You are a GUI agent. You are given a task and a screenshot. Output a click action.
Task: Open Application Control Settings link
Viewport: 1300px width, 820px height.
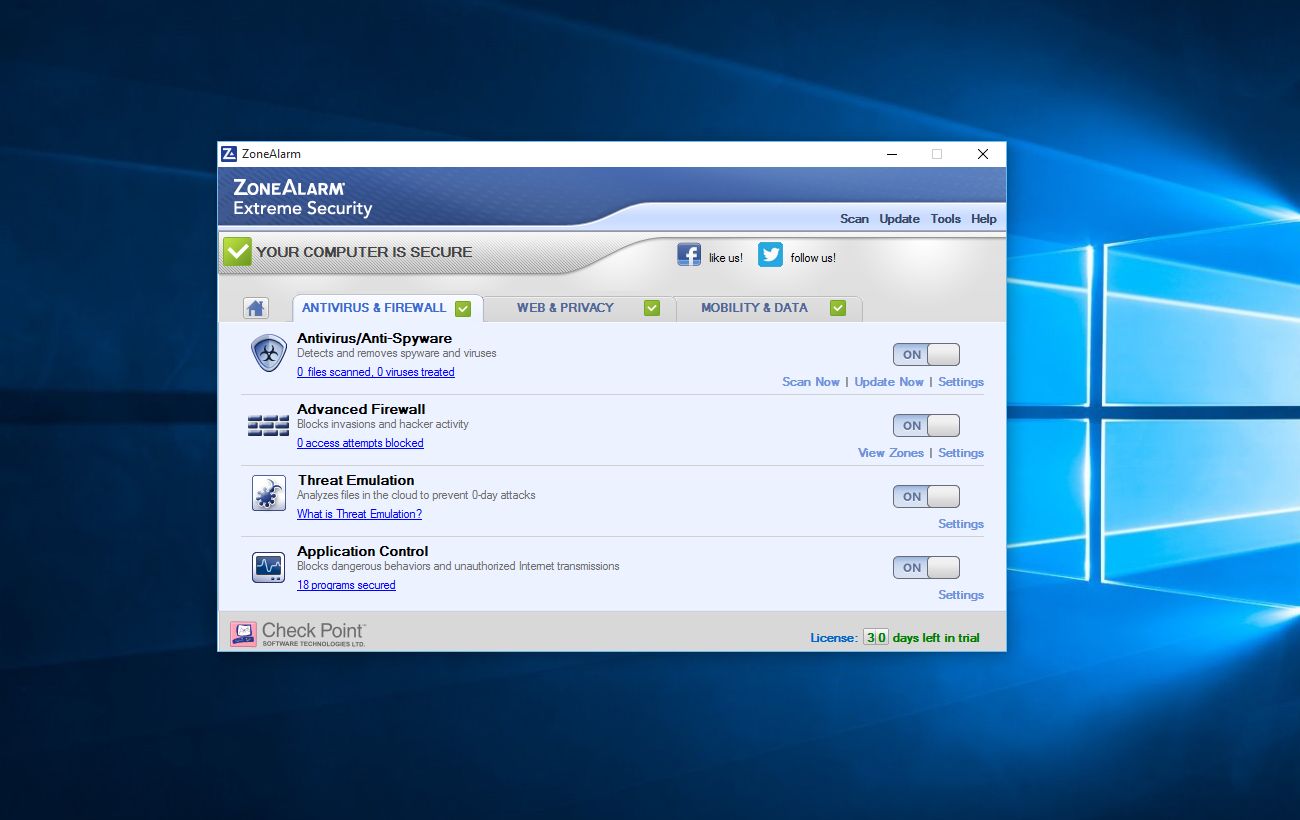(961, 595)
